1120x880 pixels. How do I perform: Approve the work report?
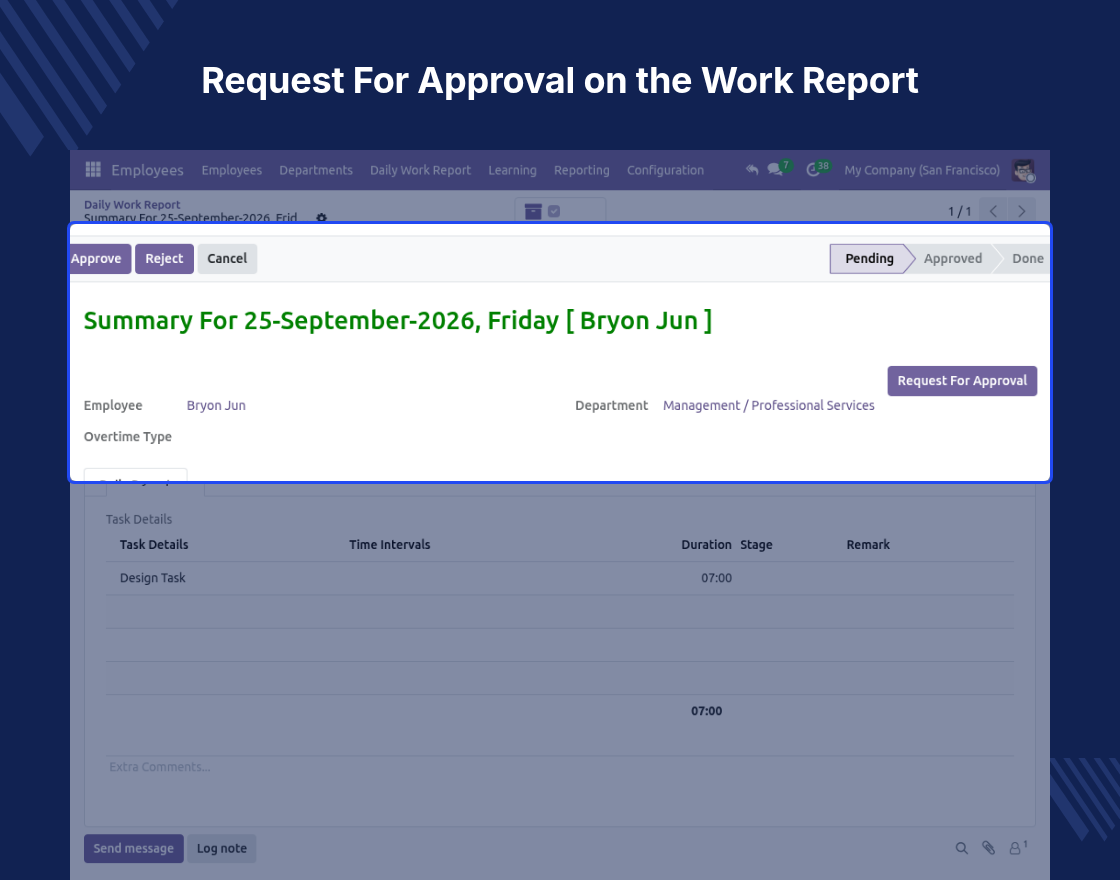[x=100, y=259]
